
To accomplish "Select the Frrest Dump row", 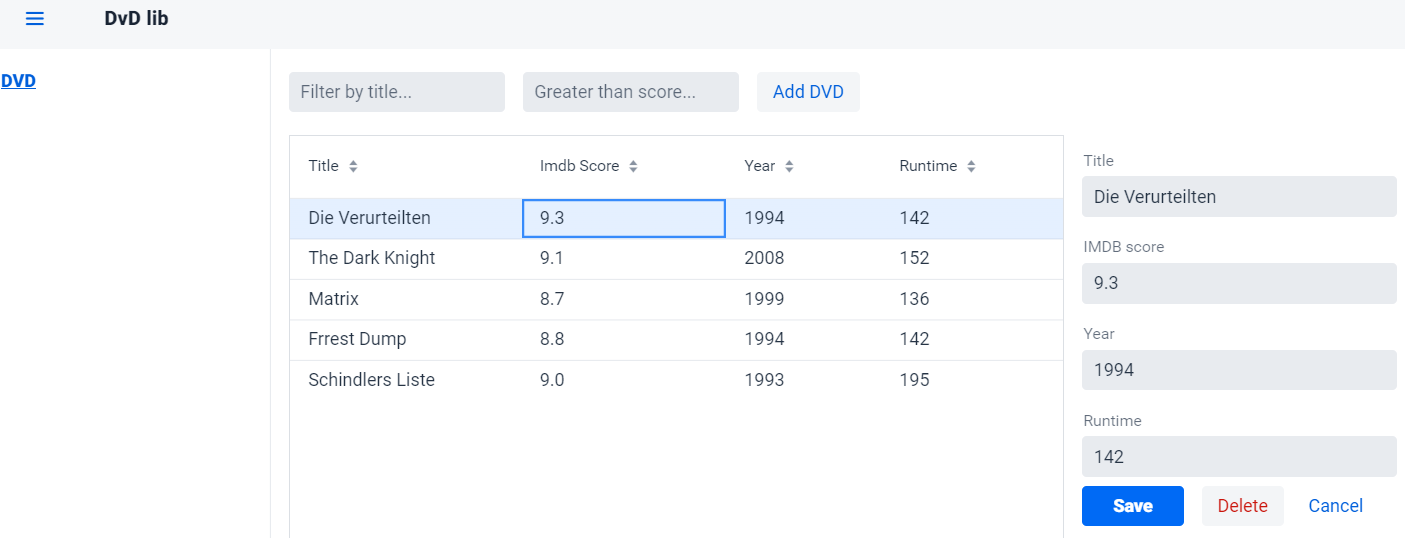I will tap(676, 340).
